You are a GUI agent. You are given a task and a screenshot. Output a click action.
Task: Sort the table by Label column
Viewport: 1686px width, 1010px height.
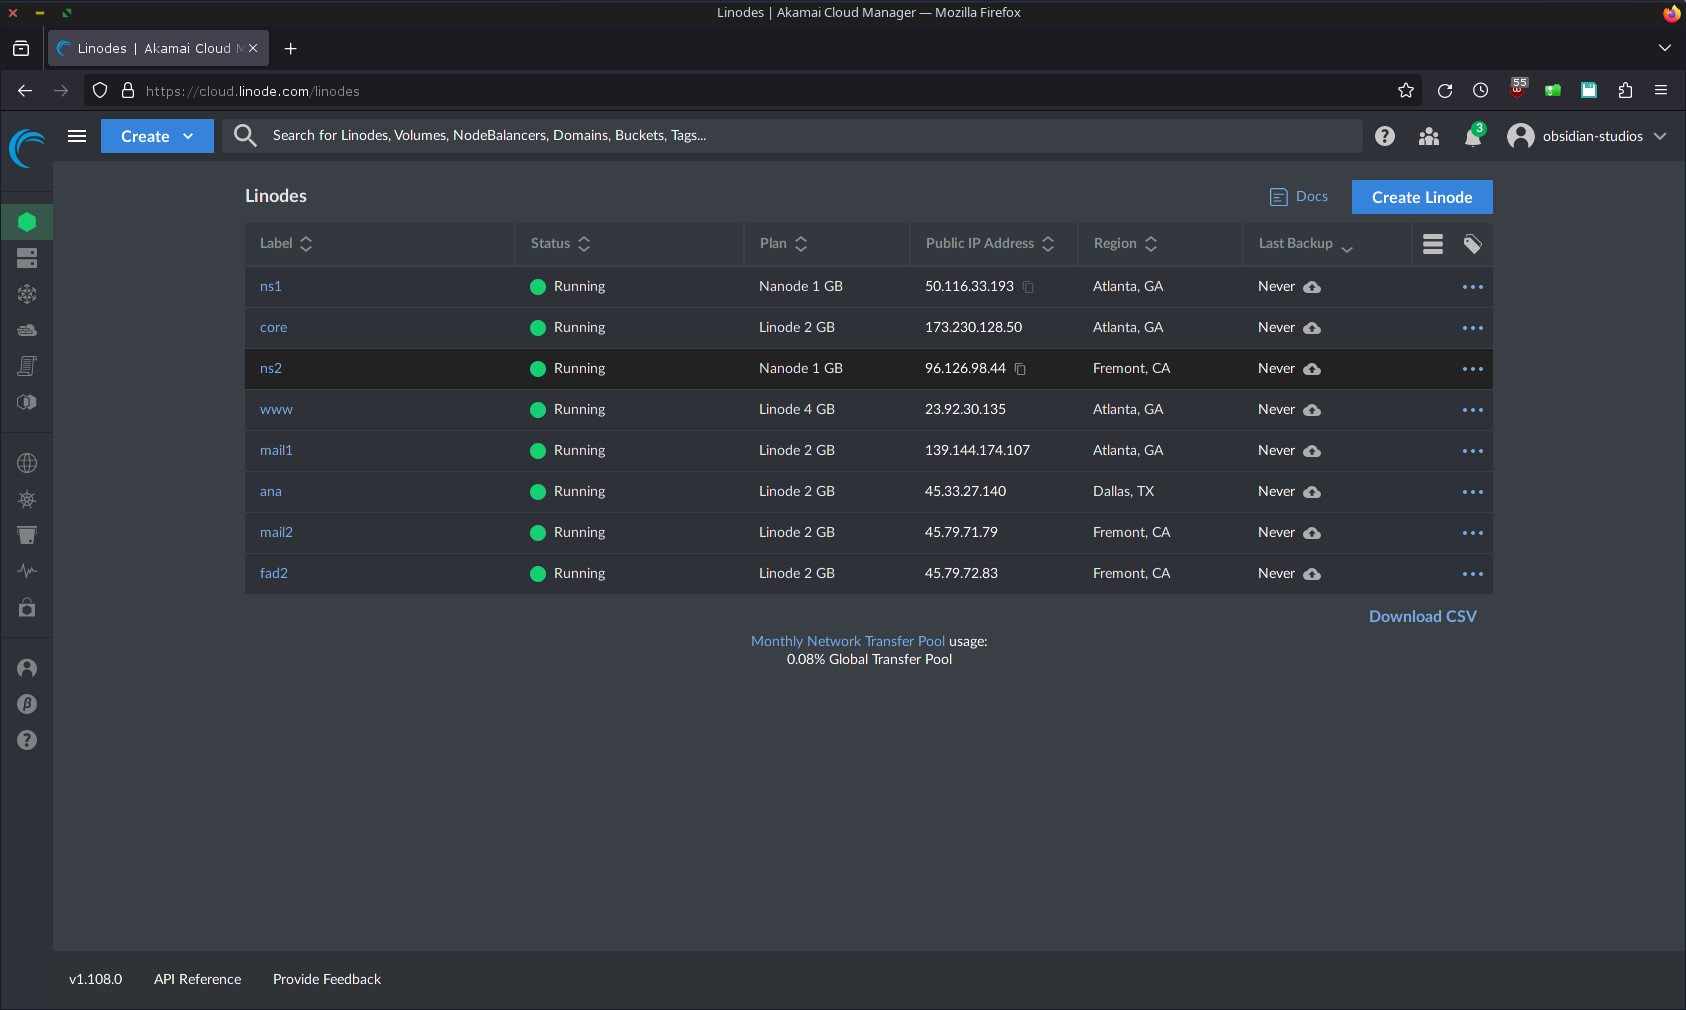pyautogui.click(x=286, y=244)
